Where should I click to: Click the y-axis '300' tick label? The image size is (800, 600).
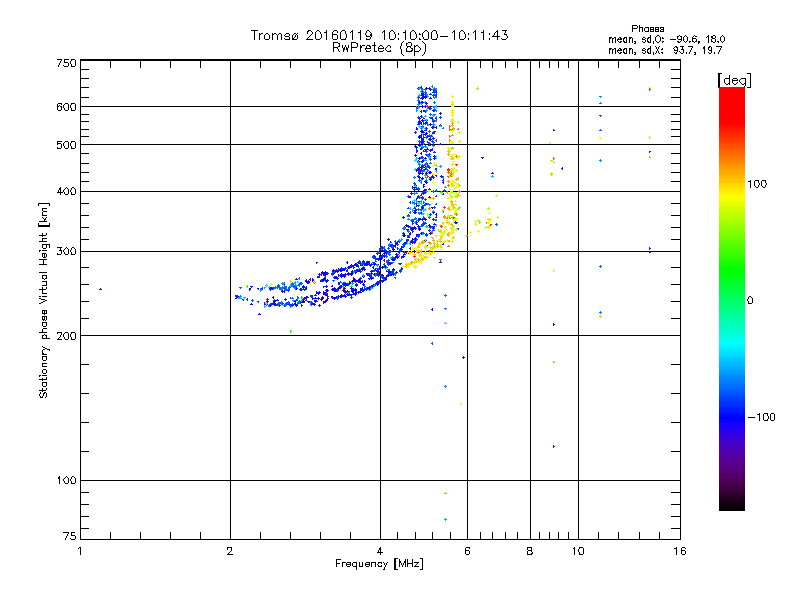pos(66,252)
